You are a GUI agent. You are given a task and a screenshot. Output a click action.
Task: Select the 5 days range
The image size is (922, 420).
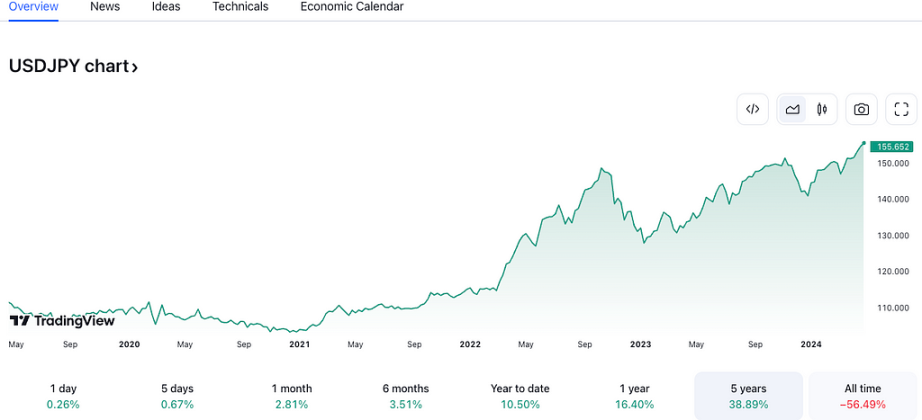click(177, 396)
